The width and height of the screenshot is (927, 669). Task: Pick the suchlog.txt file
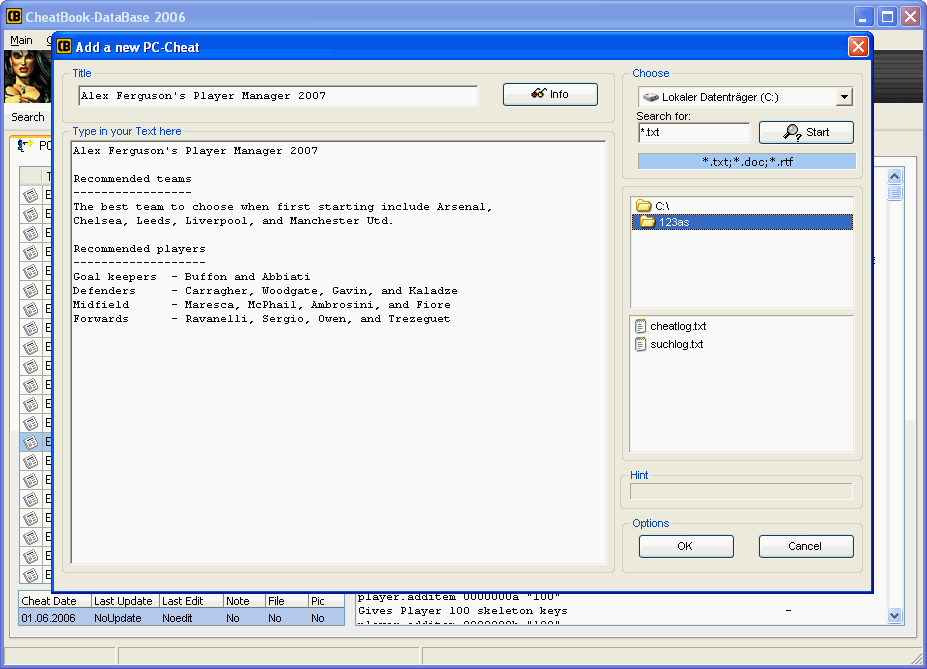676,344
